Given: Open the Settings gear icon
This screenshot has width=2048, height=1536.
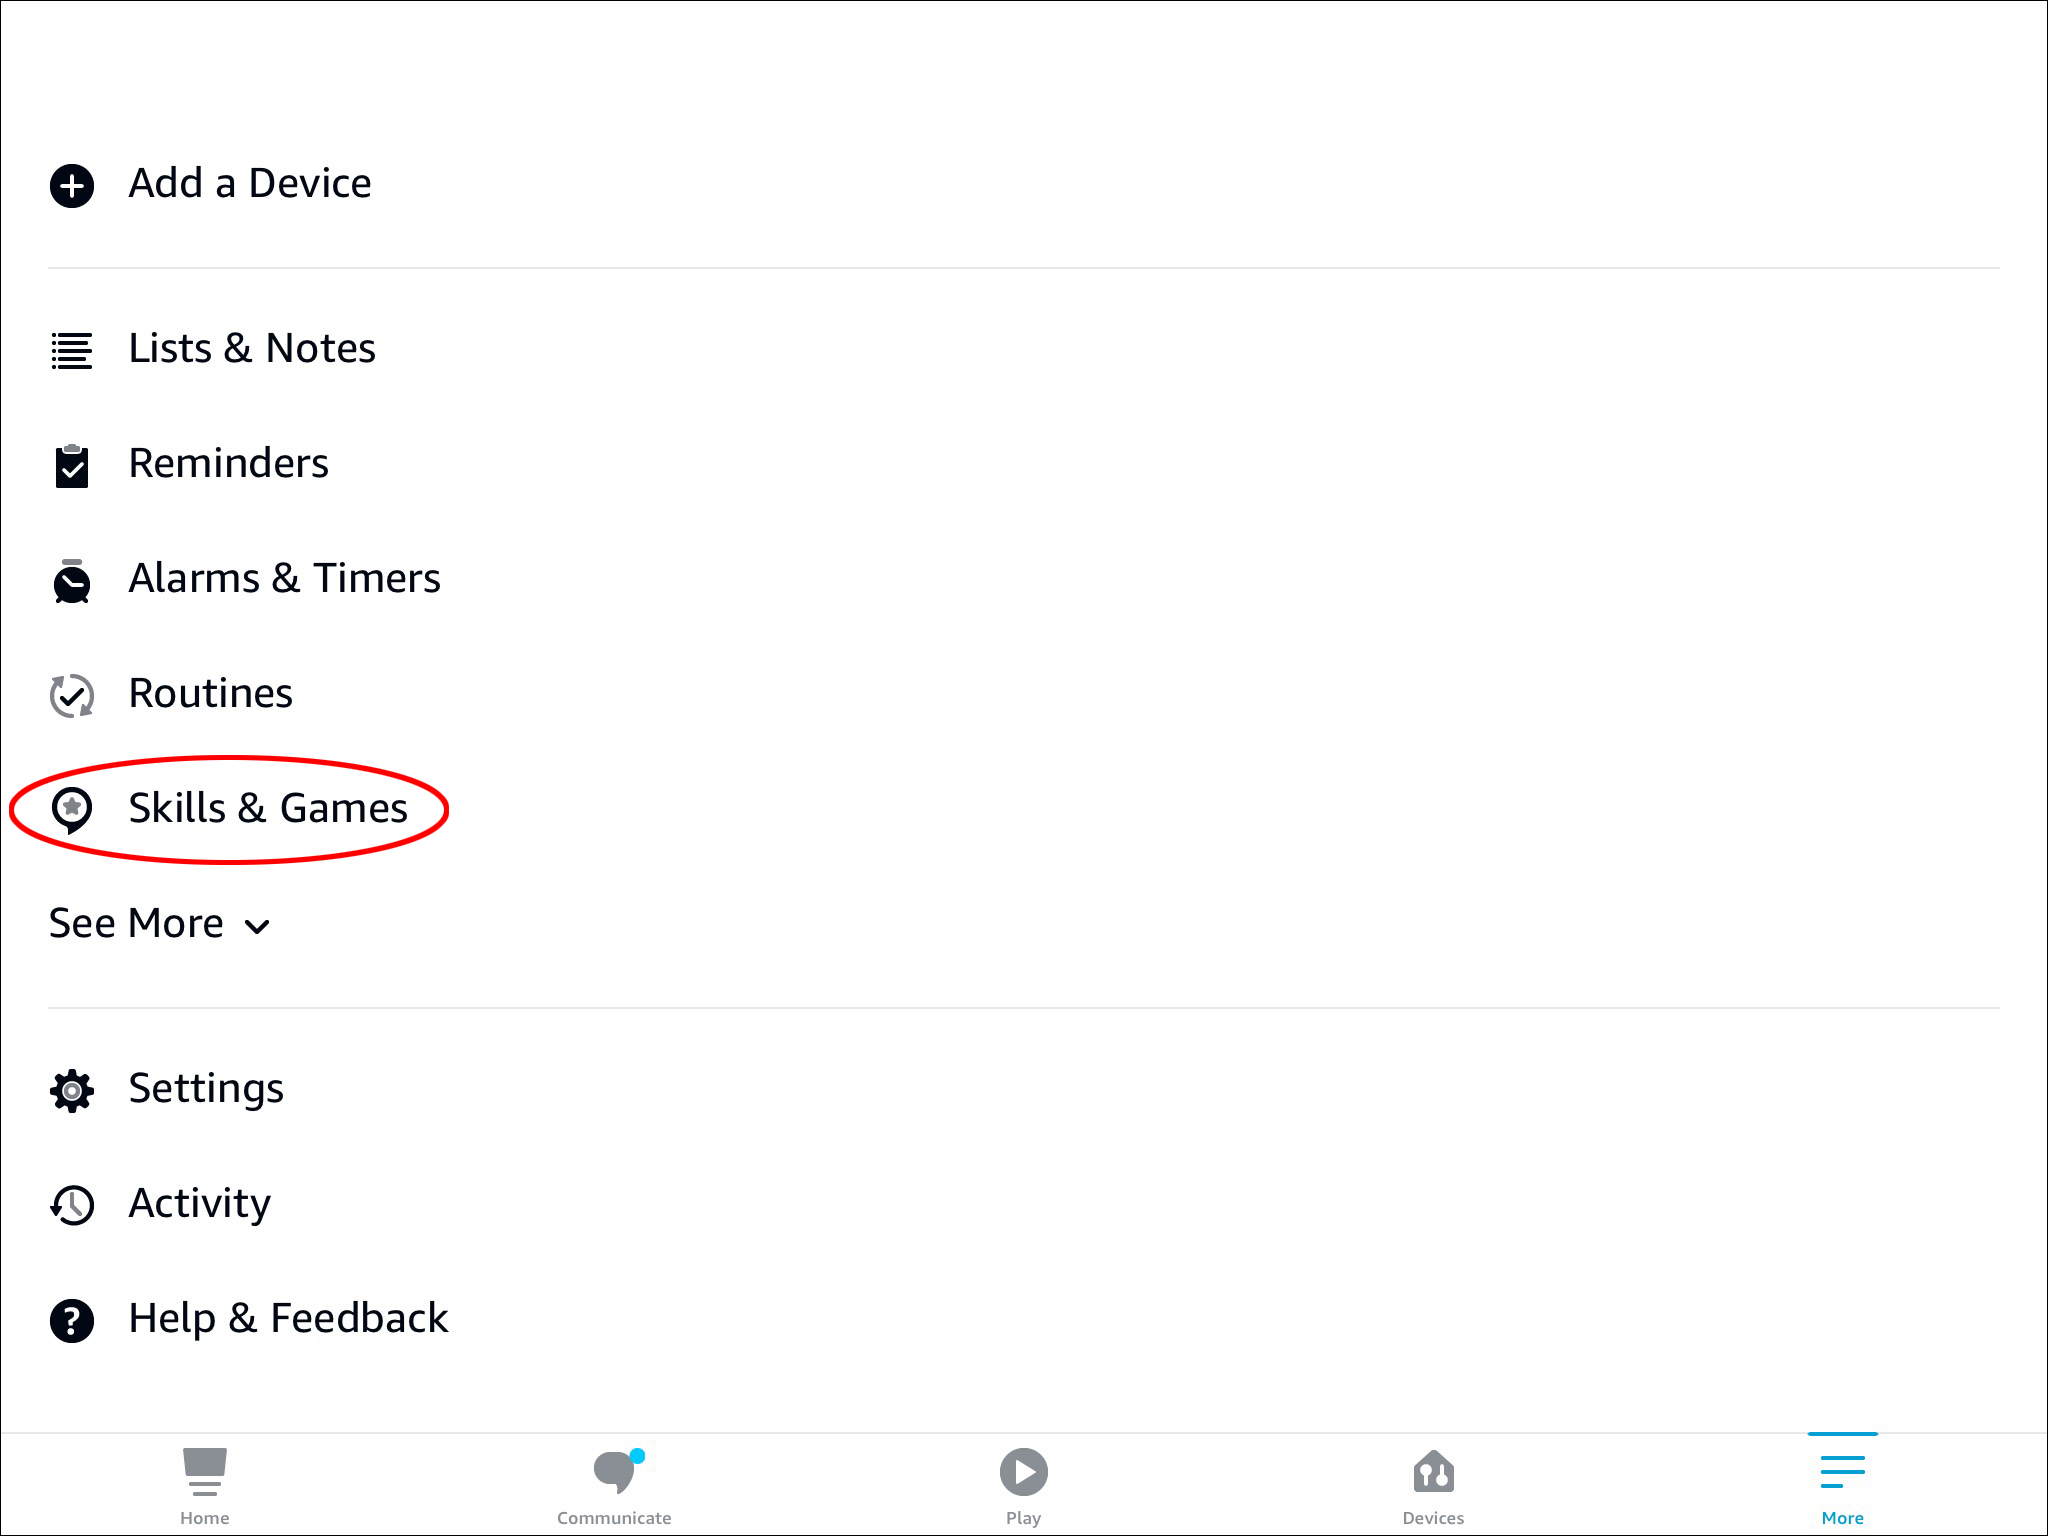Looking at the screenshot, I should point(72,1091).
